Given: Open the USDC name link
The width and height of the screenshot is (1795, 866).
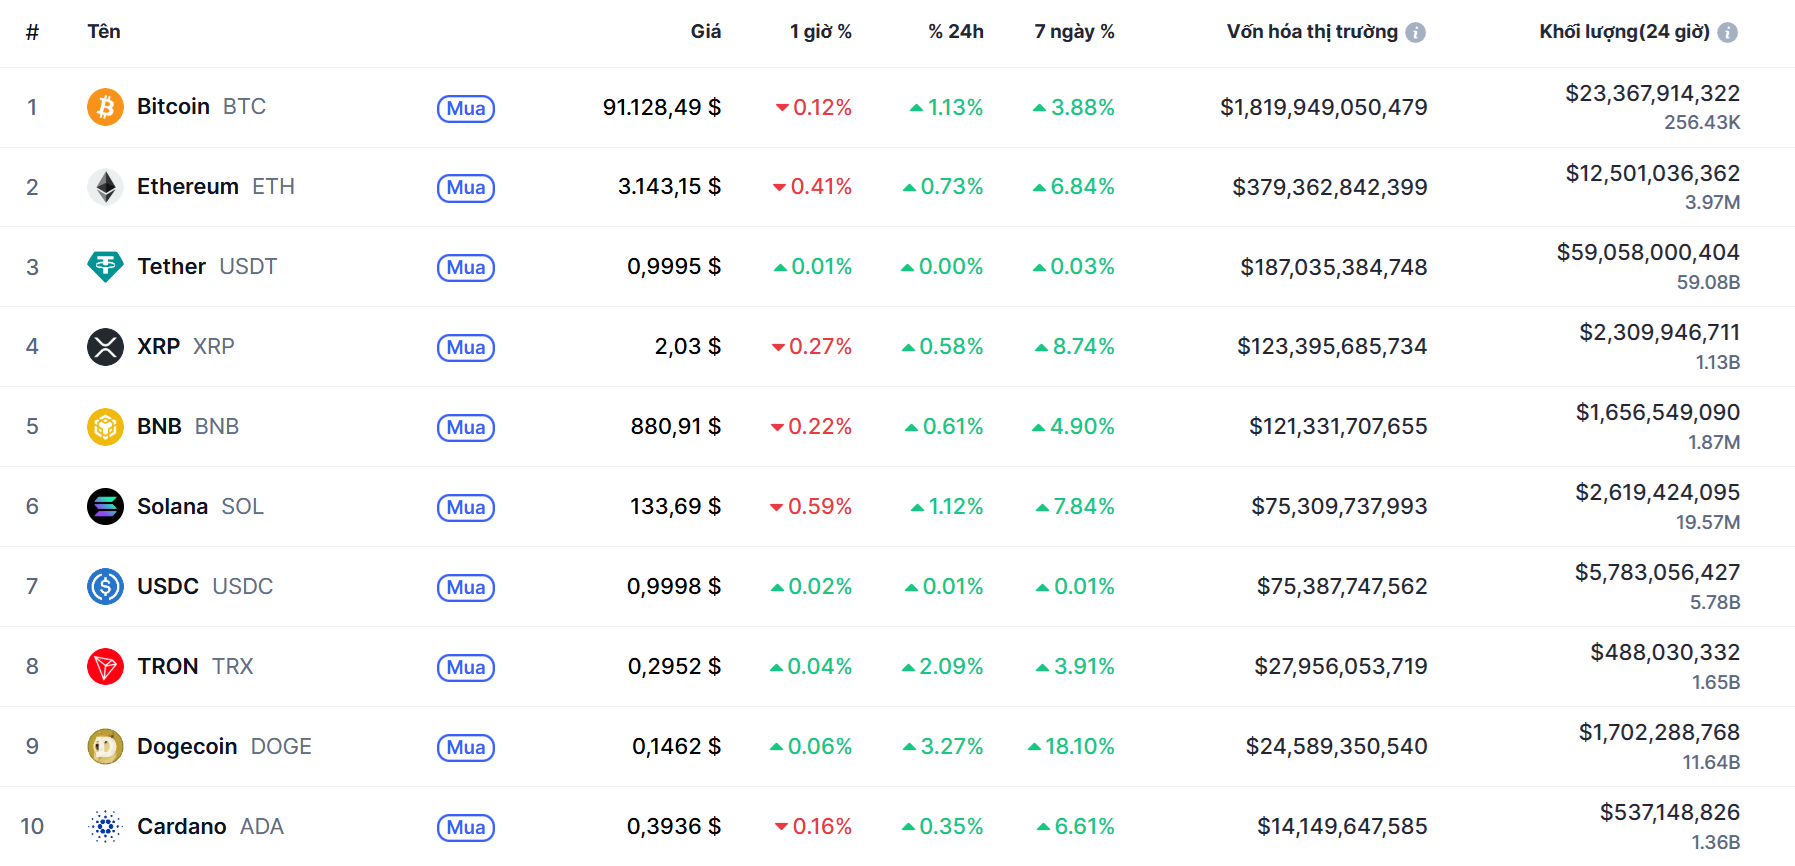Looking at the screenshot, I should [x=205, y=587].
